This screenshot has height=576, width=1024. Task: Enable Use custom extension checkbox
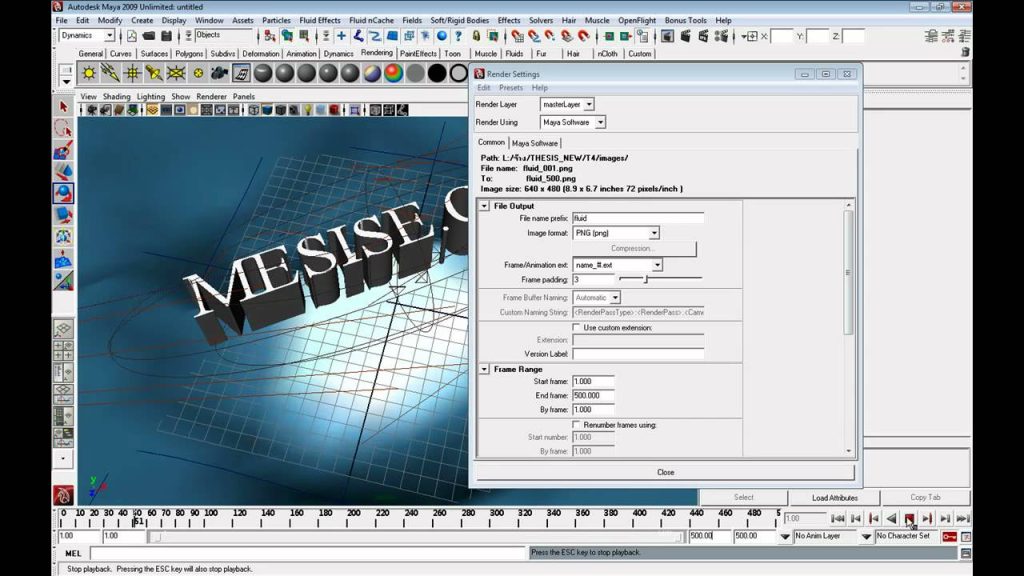click(577, 327)
